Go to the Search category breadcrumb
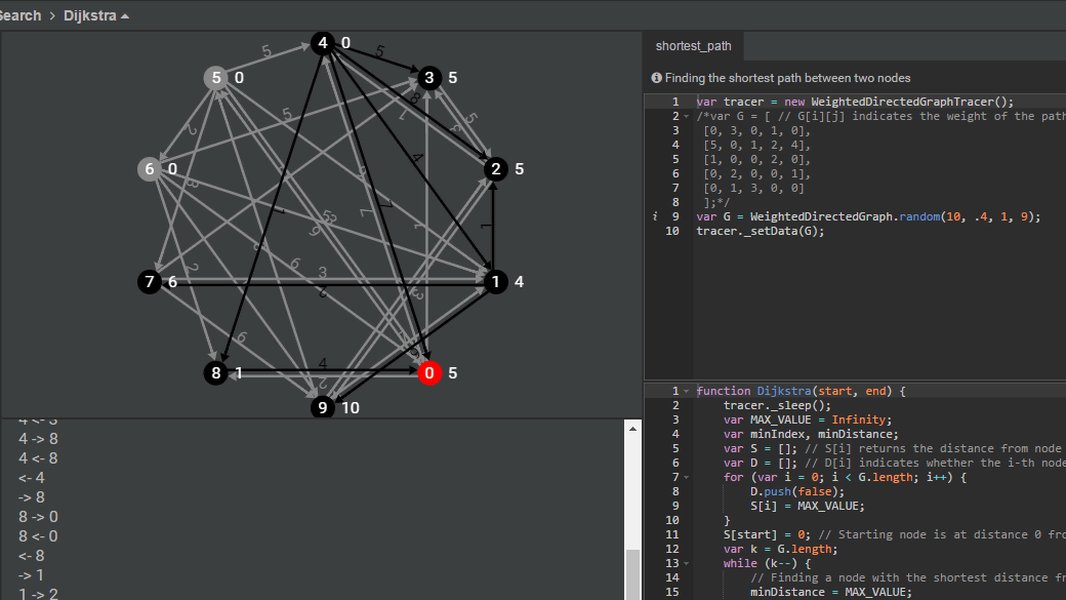 pos(20,15)
